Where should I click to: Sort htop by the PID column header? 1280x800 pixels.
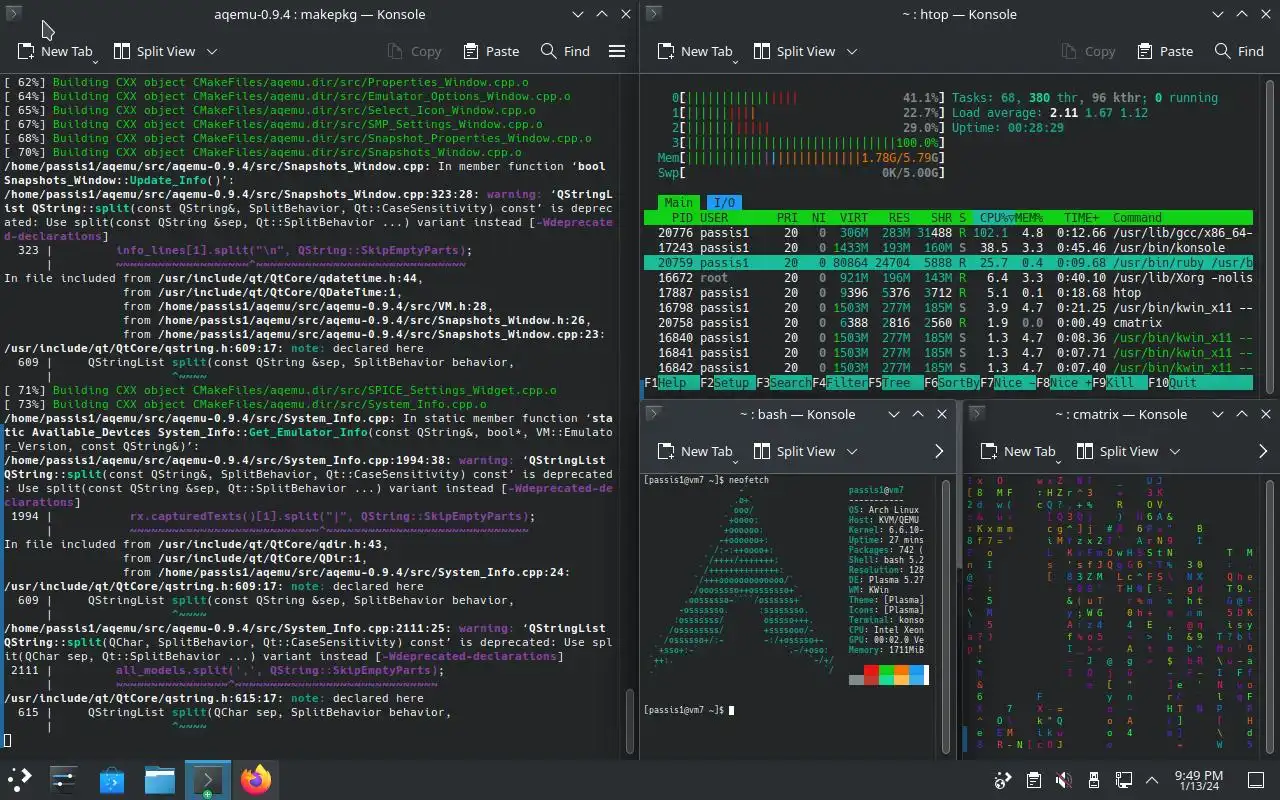pyautogui.click(x=682, y=217)
